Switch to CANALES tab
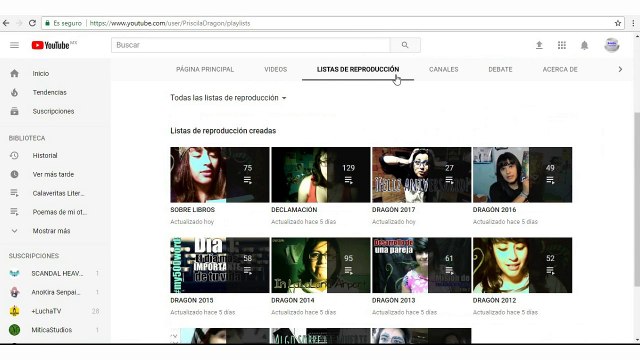 [x=444, y=69]
